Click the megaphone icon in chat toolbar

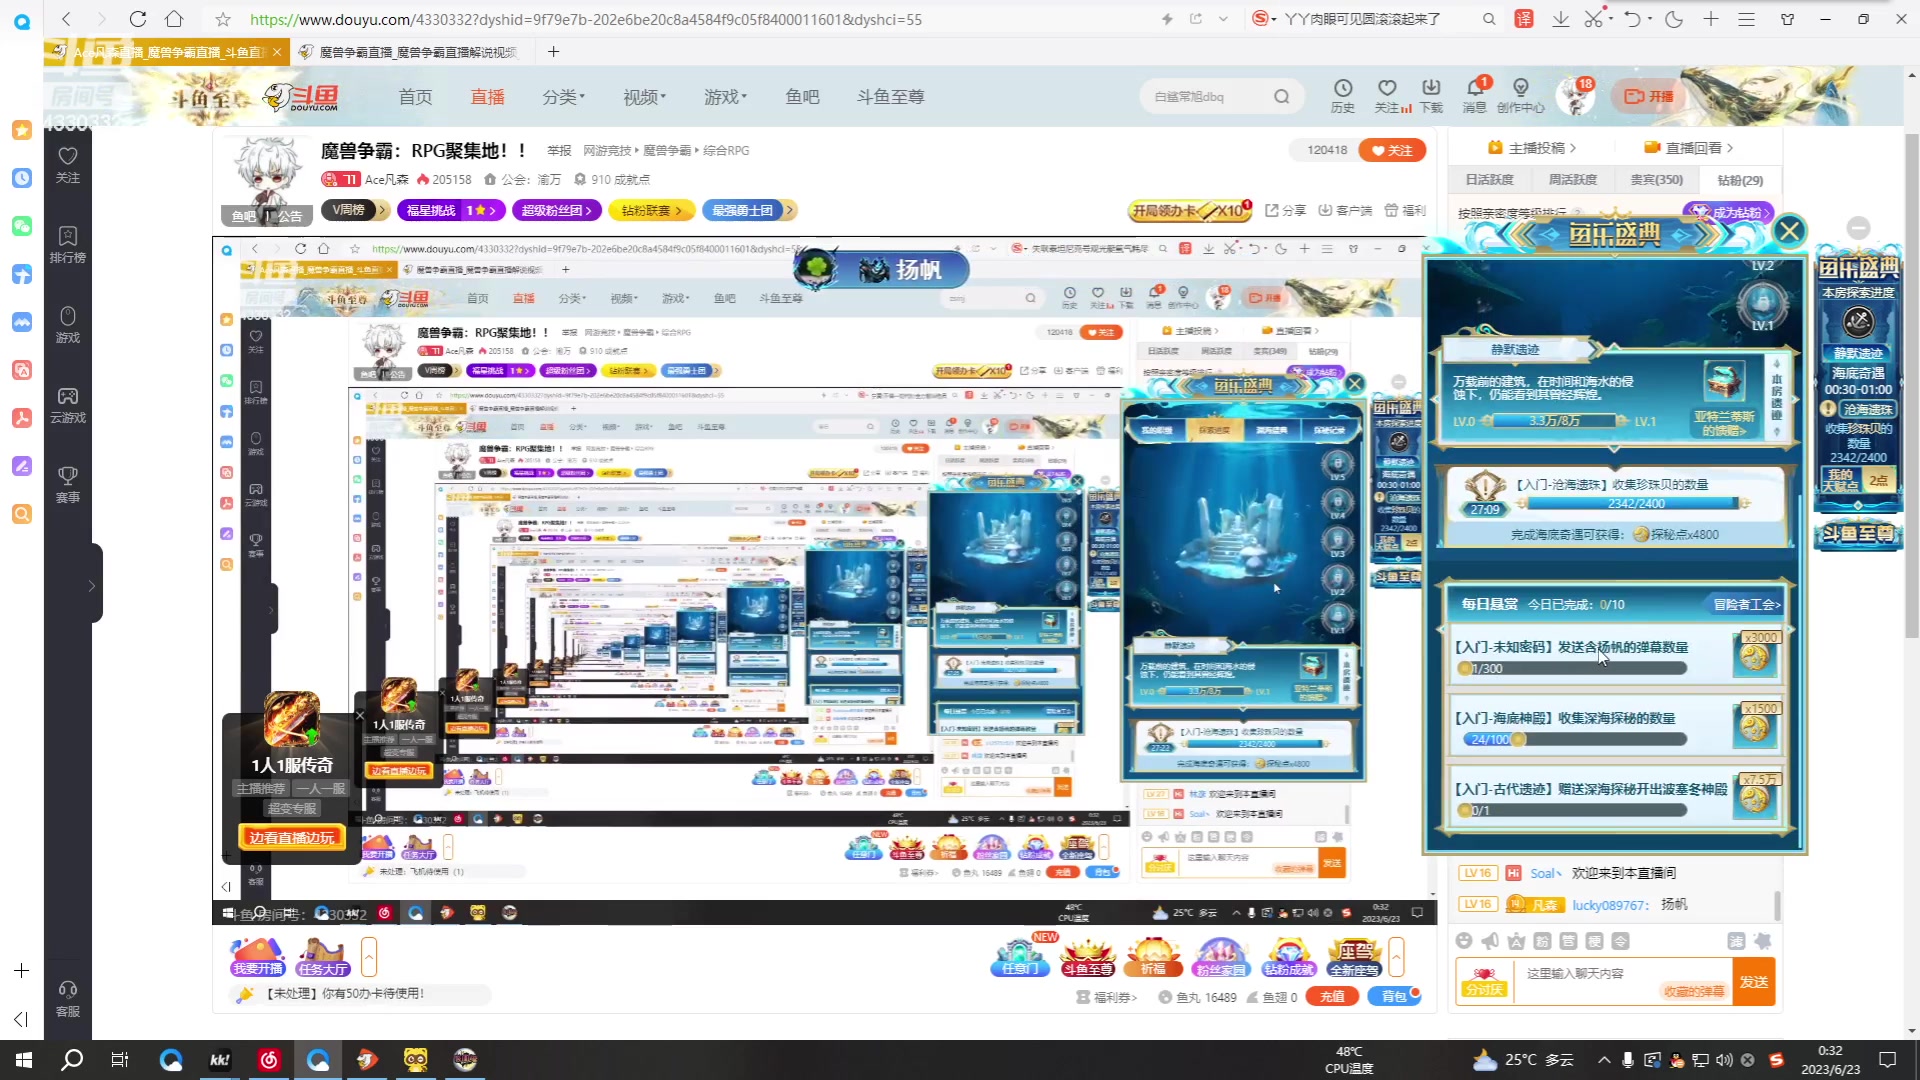[x=1490, y=941]
